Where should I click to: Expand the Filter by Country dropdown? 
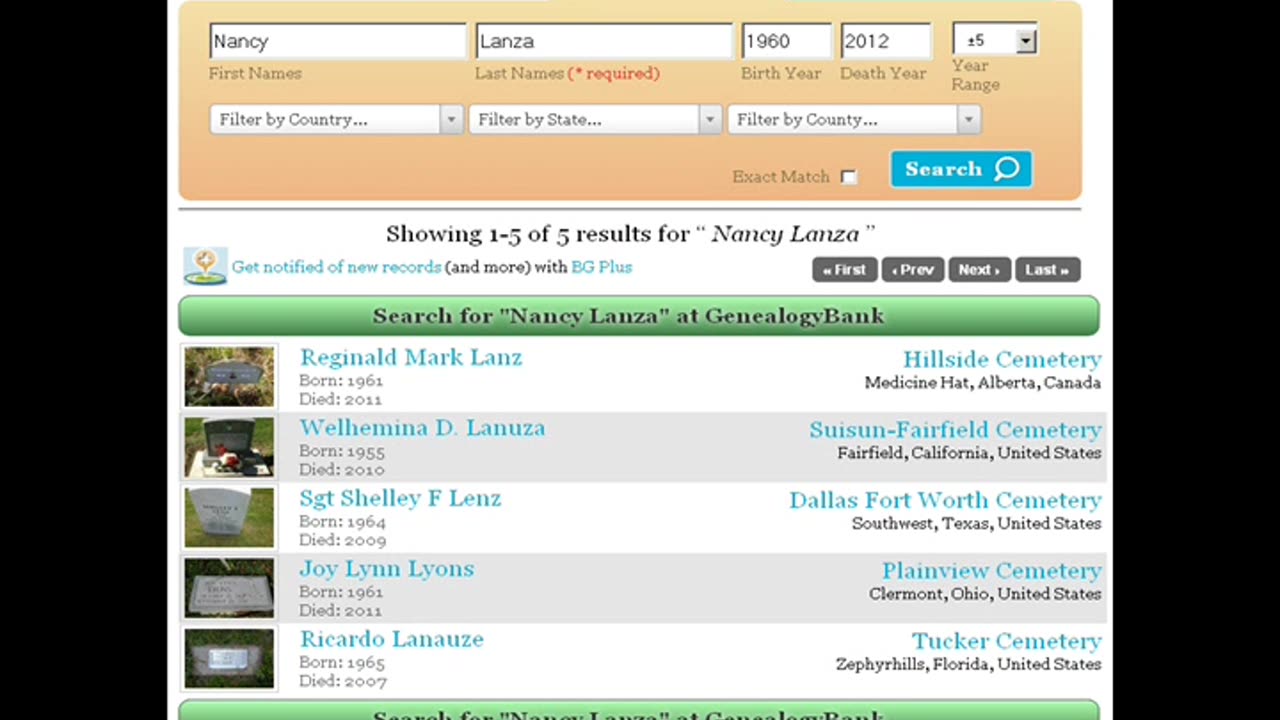pos(336,119)
